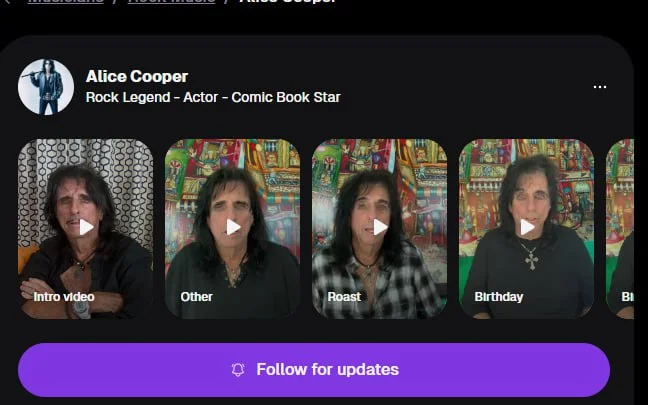Click the bell icon in the follow button
This screenshot has width=648, height=405.
pyautogui.click(x=238, y=370)
